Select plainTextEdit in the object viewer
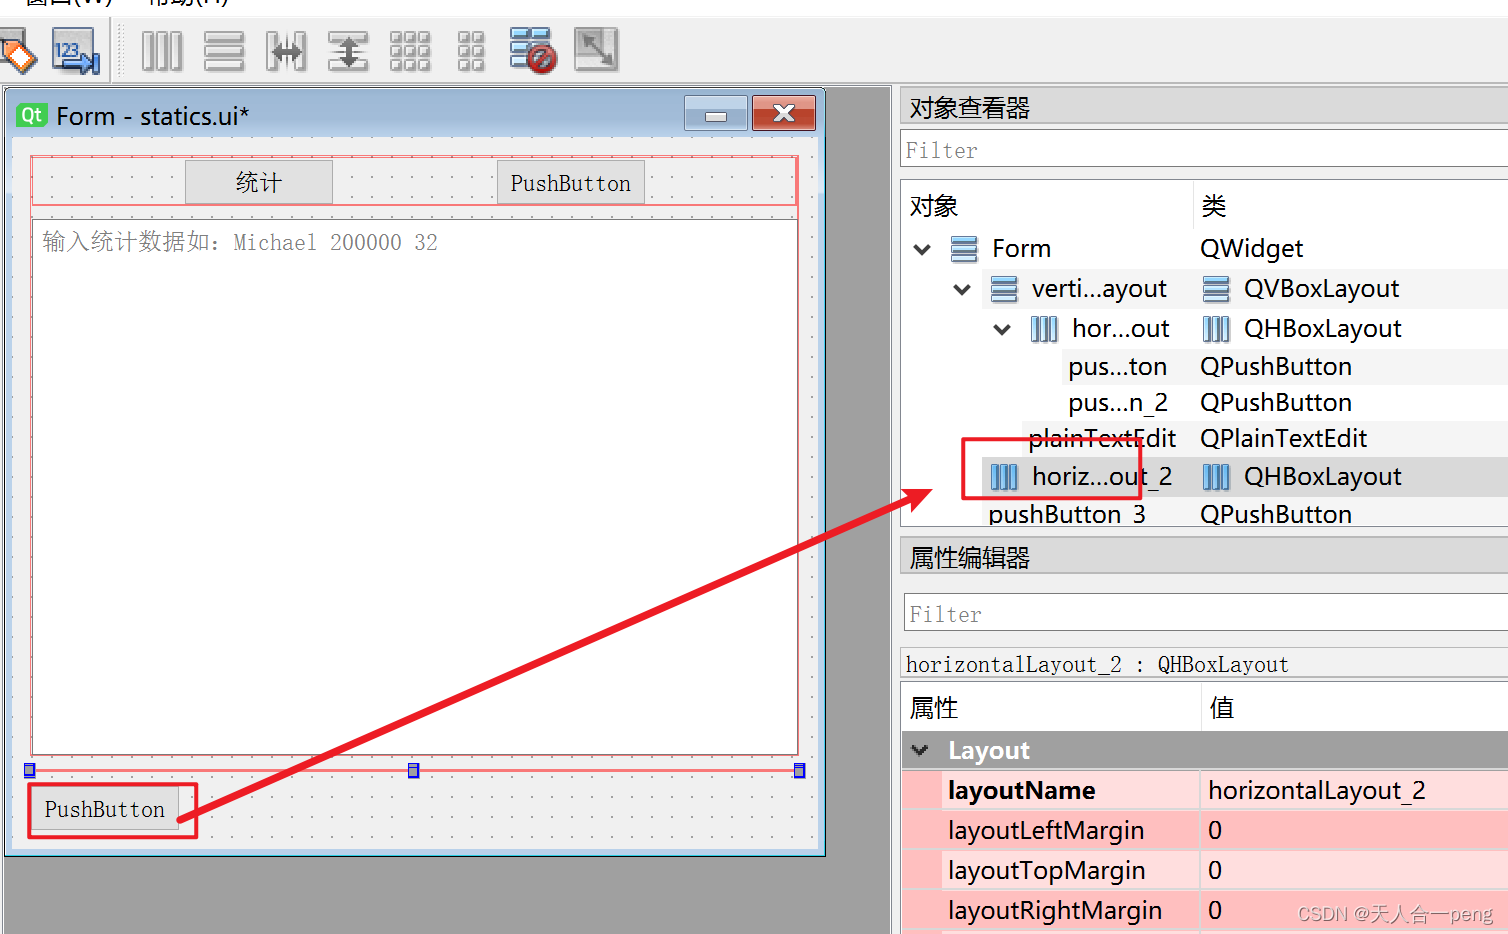Screen dimensions: 1508x934 coord(1100,438)
